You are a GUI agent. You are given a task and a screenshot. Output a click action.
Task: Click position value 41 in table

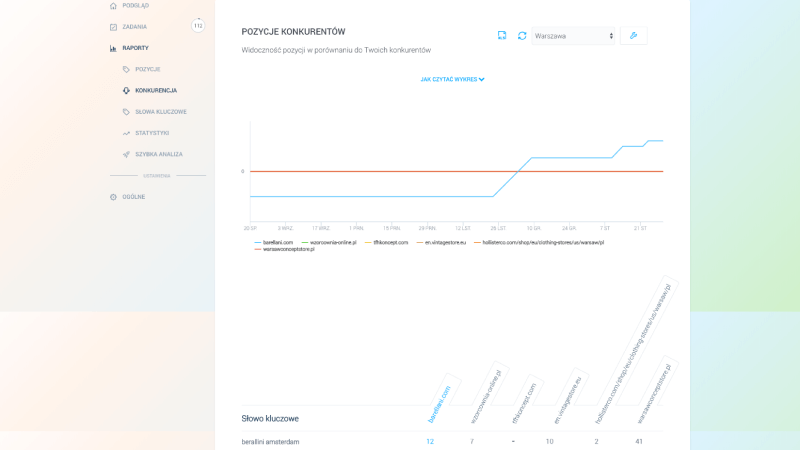click(x=639, y=442)
